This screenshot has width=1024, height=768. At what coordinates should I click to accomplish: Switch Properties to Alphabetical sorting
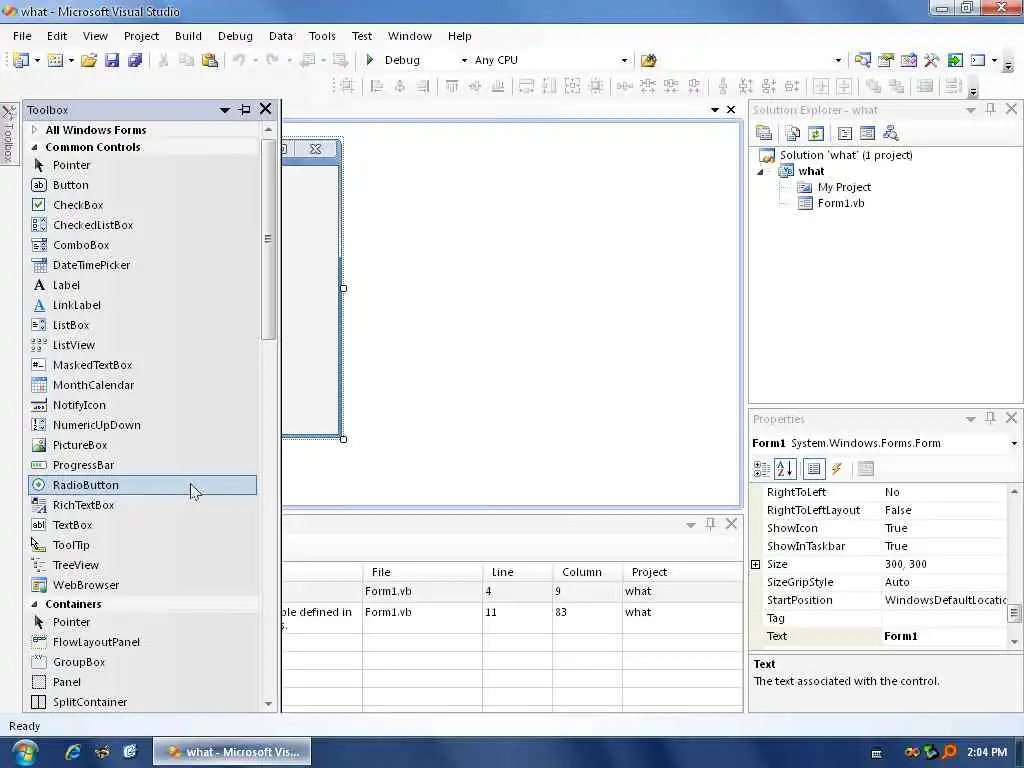pyautogui.click(x=785, y=468)
